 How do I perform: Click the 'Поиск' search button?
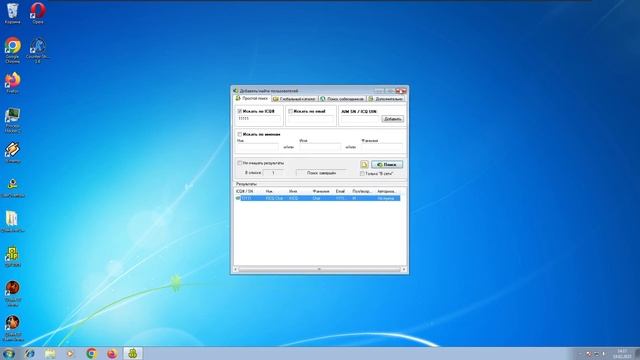pos(387,164)
